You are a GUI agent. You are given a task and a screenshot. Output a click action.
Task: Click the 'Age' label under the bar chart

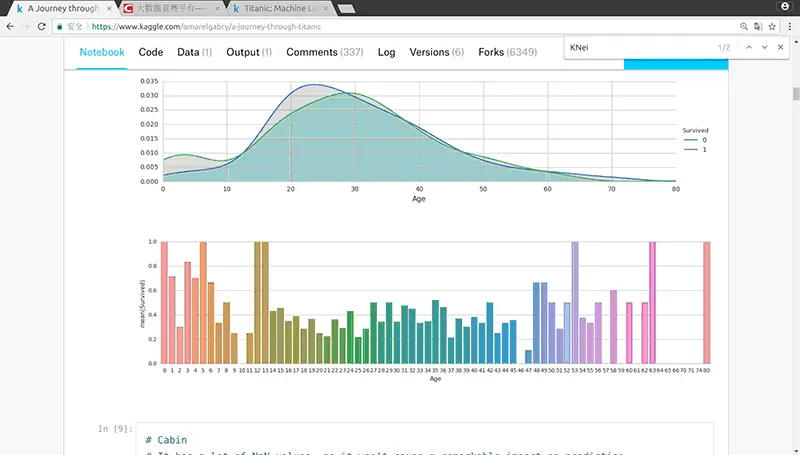tap(435, 378)
